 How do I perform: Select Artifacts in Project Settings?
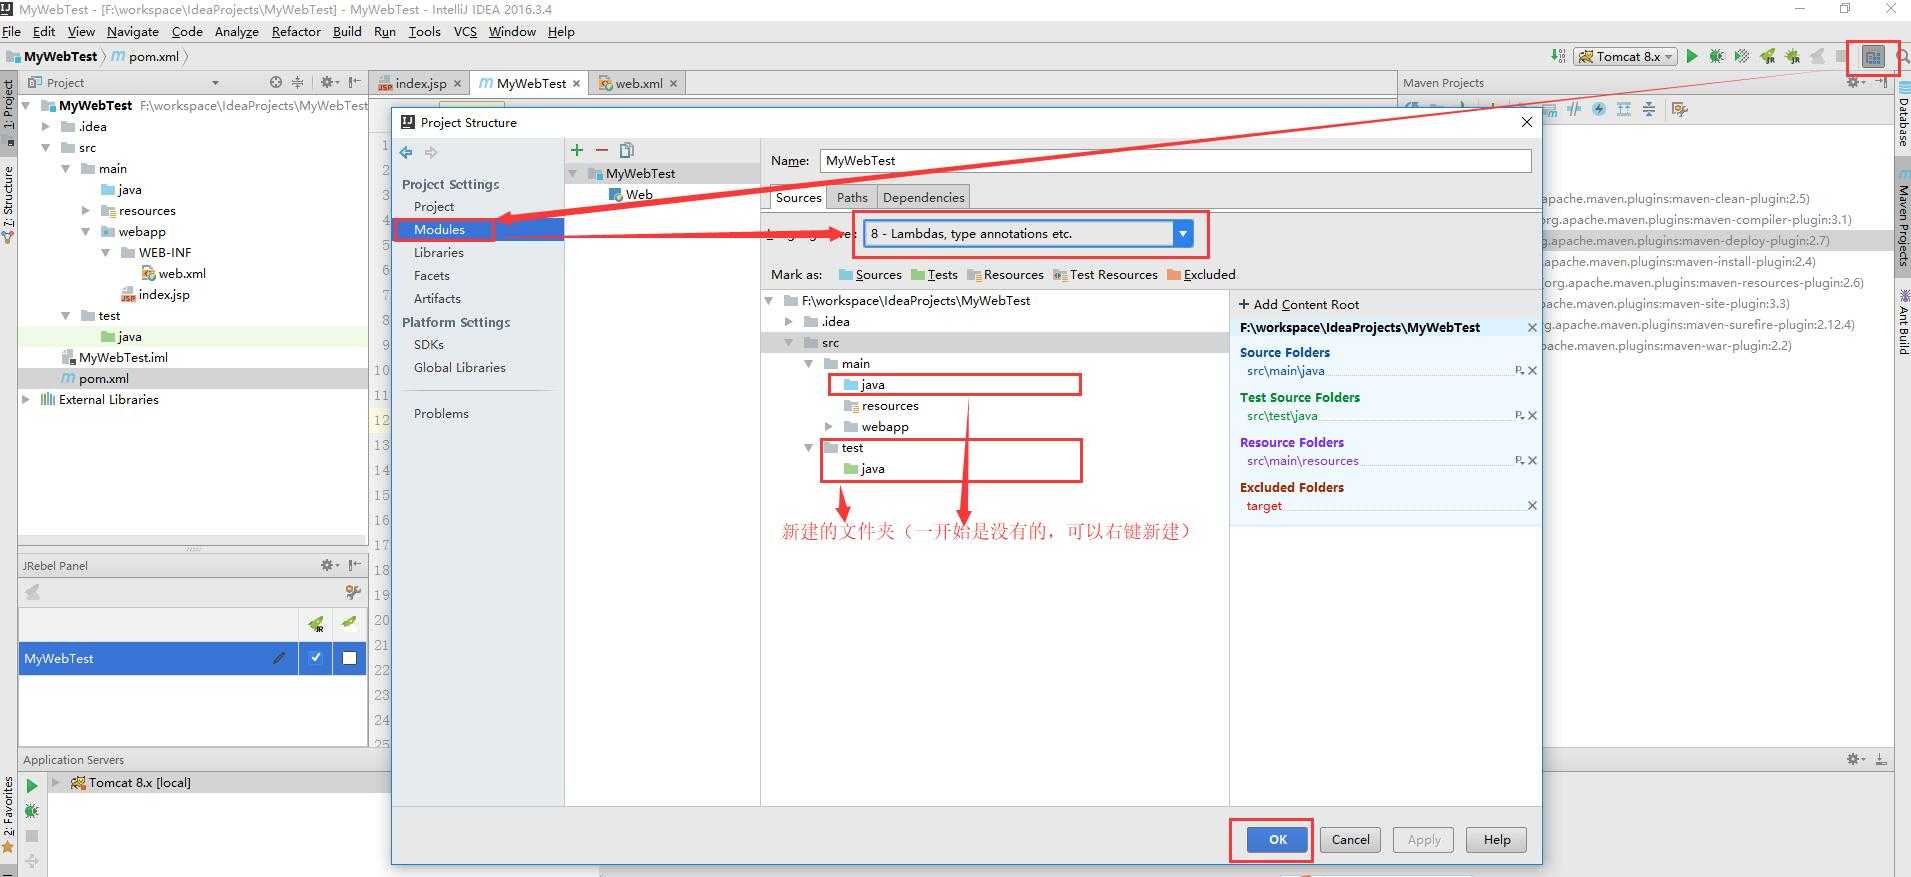[x=437, y=299]
